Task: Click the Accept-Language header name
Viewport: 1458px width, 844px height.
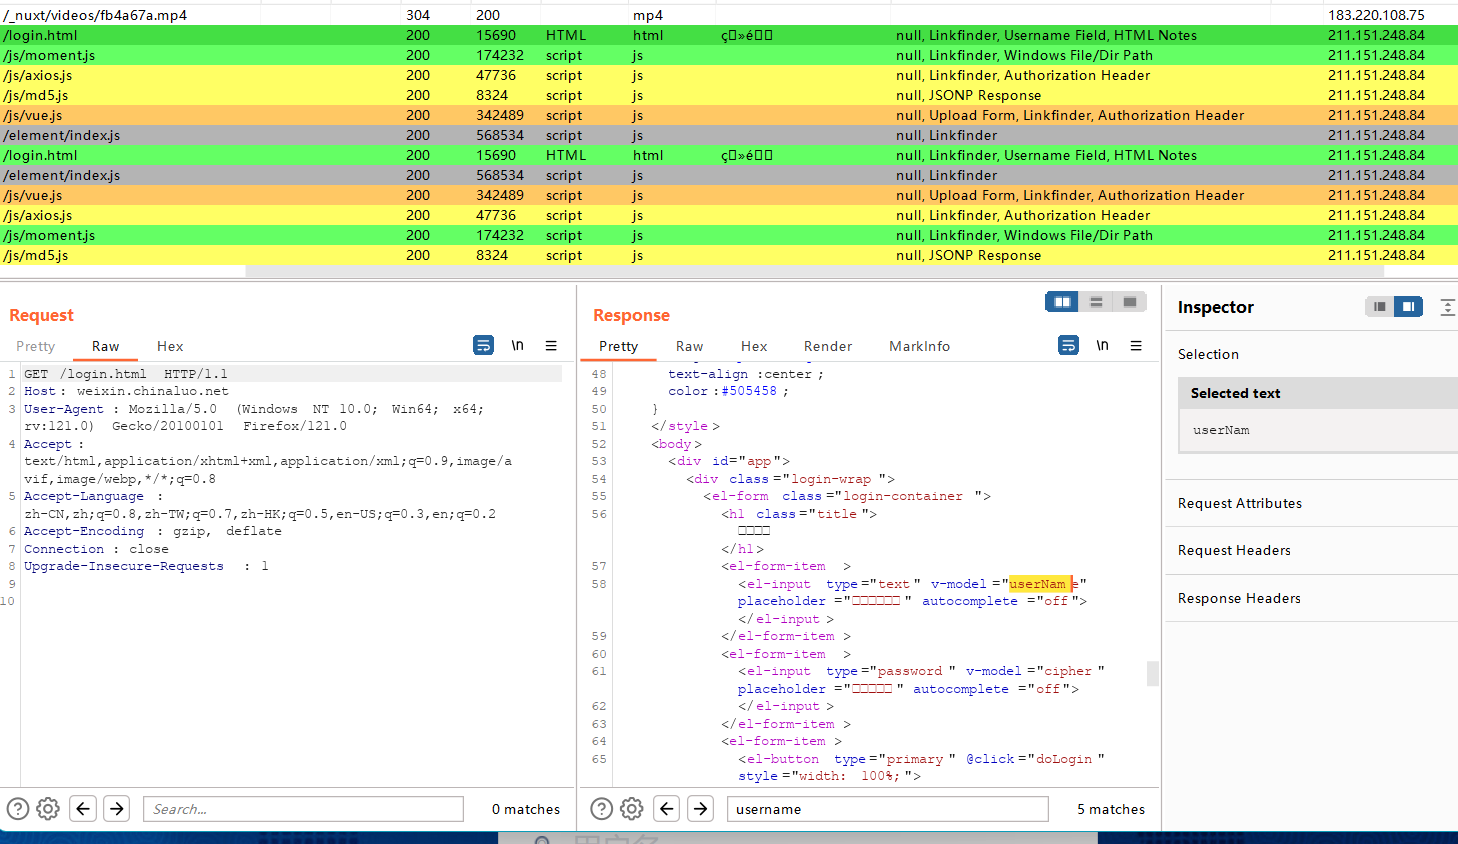Action: (84, 496)
